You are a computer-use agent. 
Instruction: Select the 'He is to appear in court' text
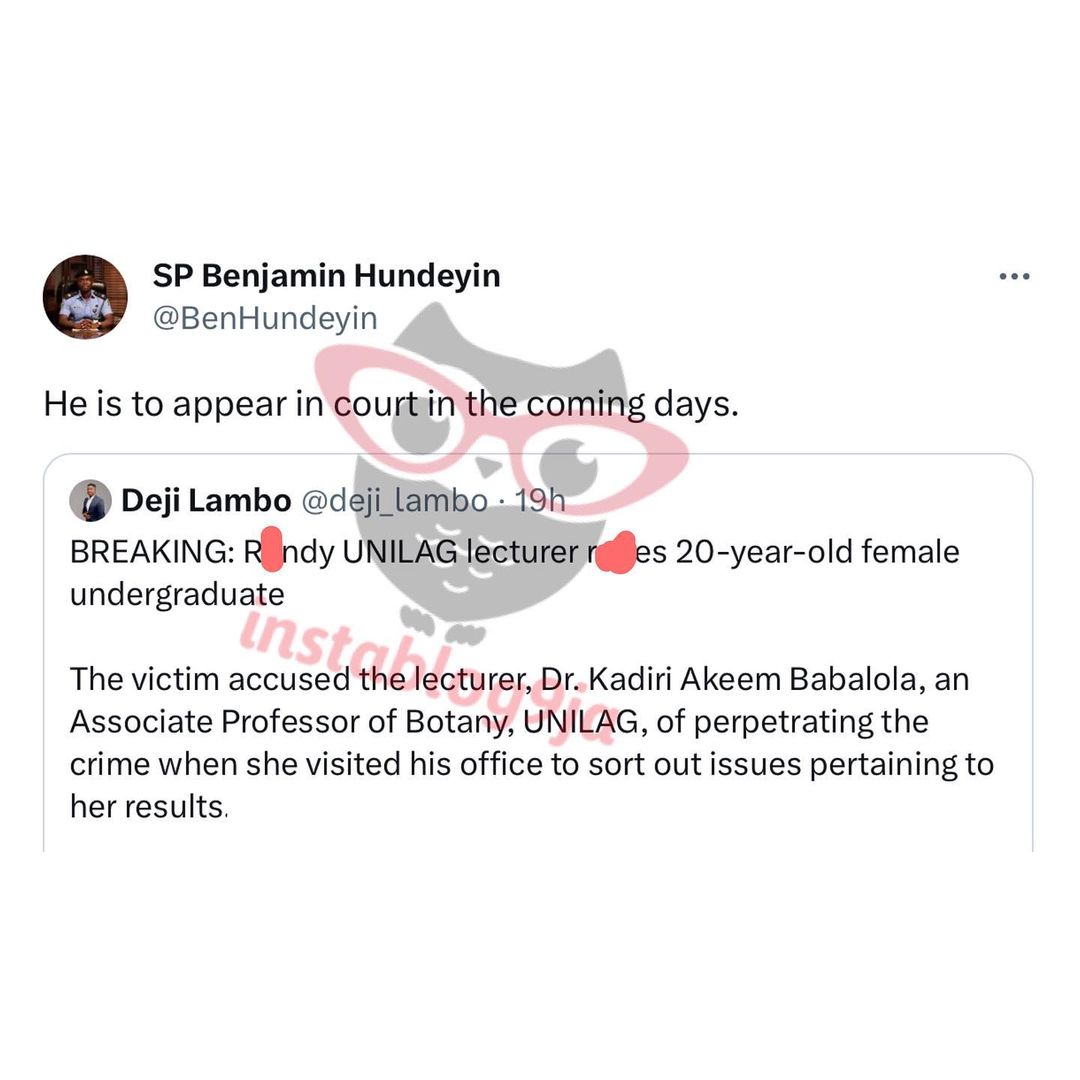point(391,404)
